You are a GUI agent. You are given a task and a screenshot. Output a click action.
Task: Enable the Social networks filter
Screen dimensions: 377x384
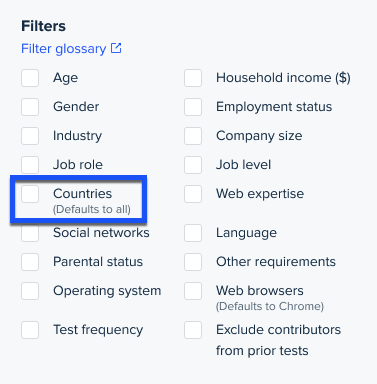(x=30, y=233)
